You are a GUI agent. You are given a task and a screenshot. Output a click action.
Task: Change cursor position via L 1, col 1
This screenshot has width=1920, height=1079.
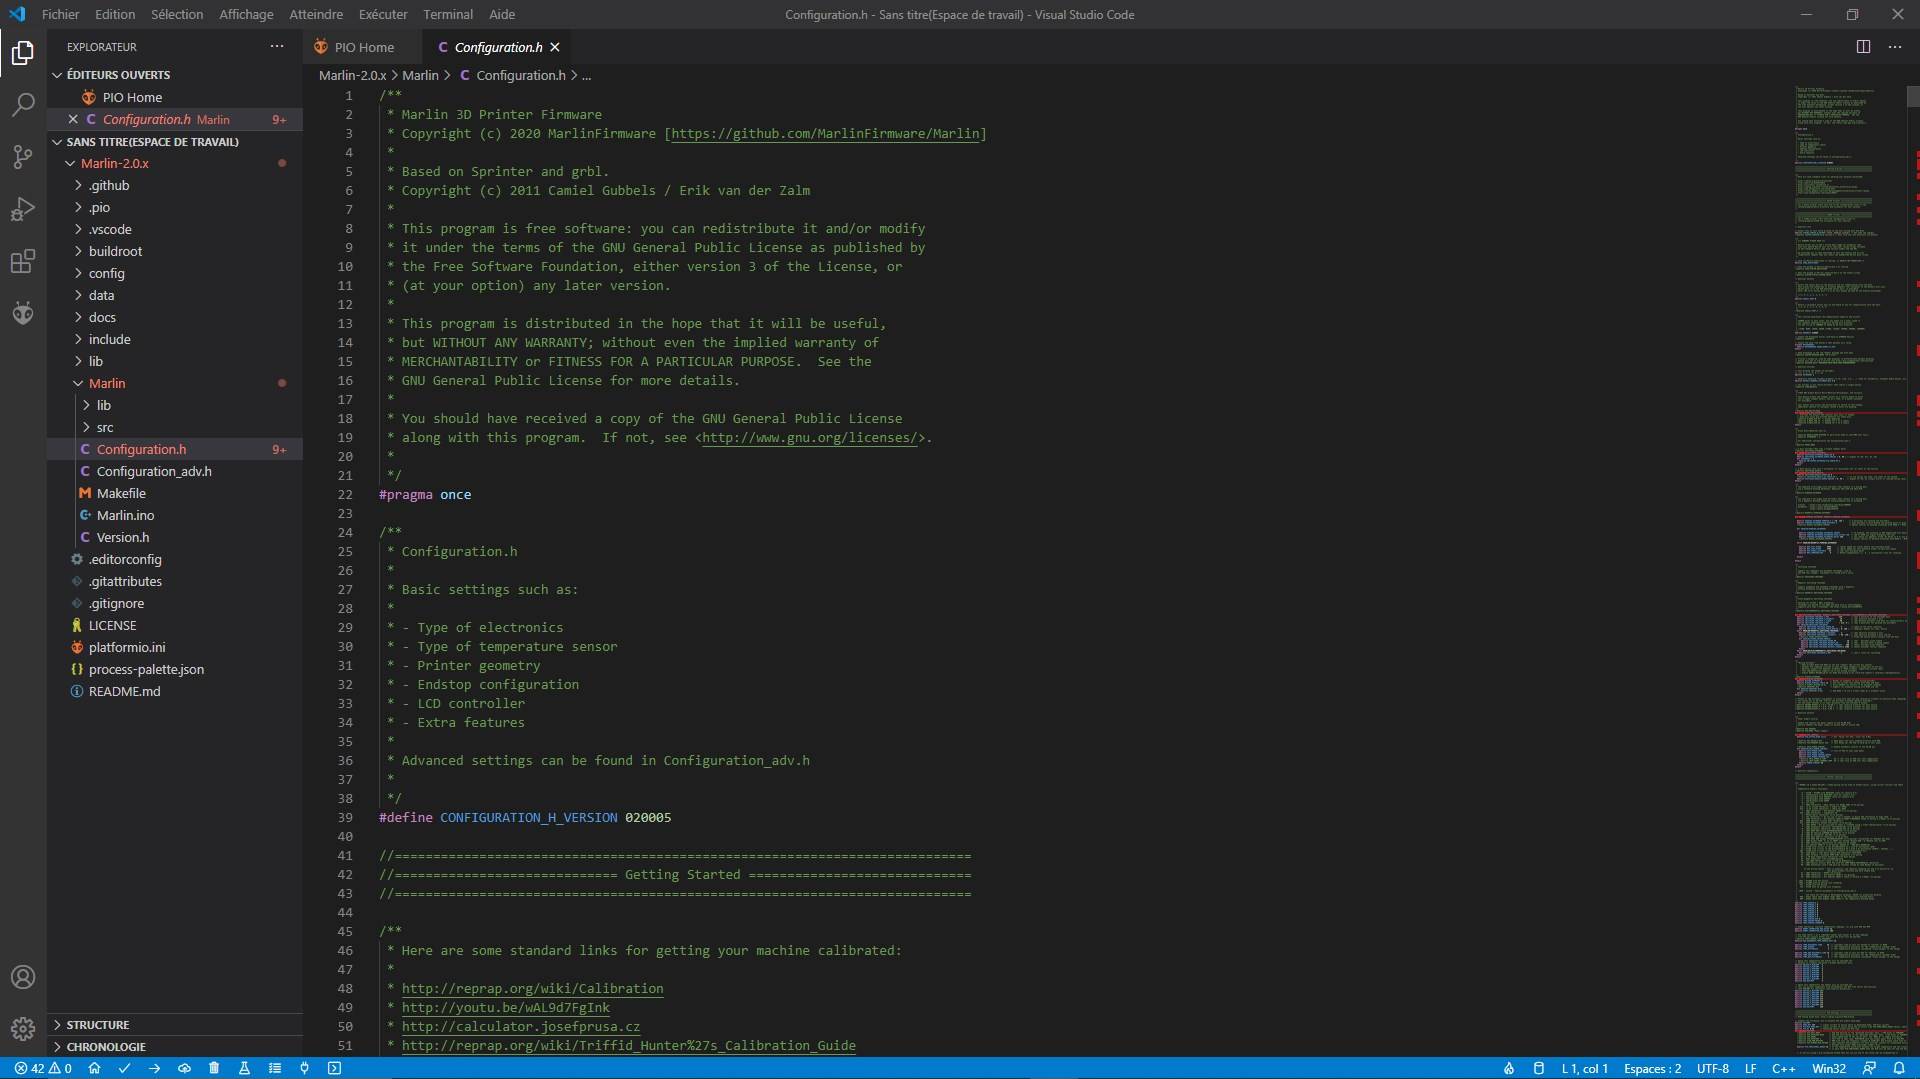tap(1585, 1068)
